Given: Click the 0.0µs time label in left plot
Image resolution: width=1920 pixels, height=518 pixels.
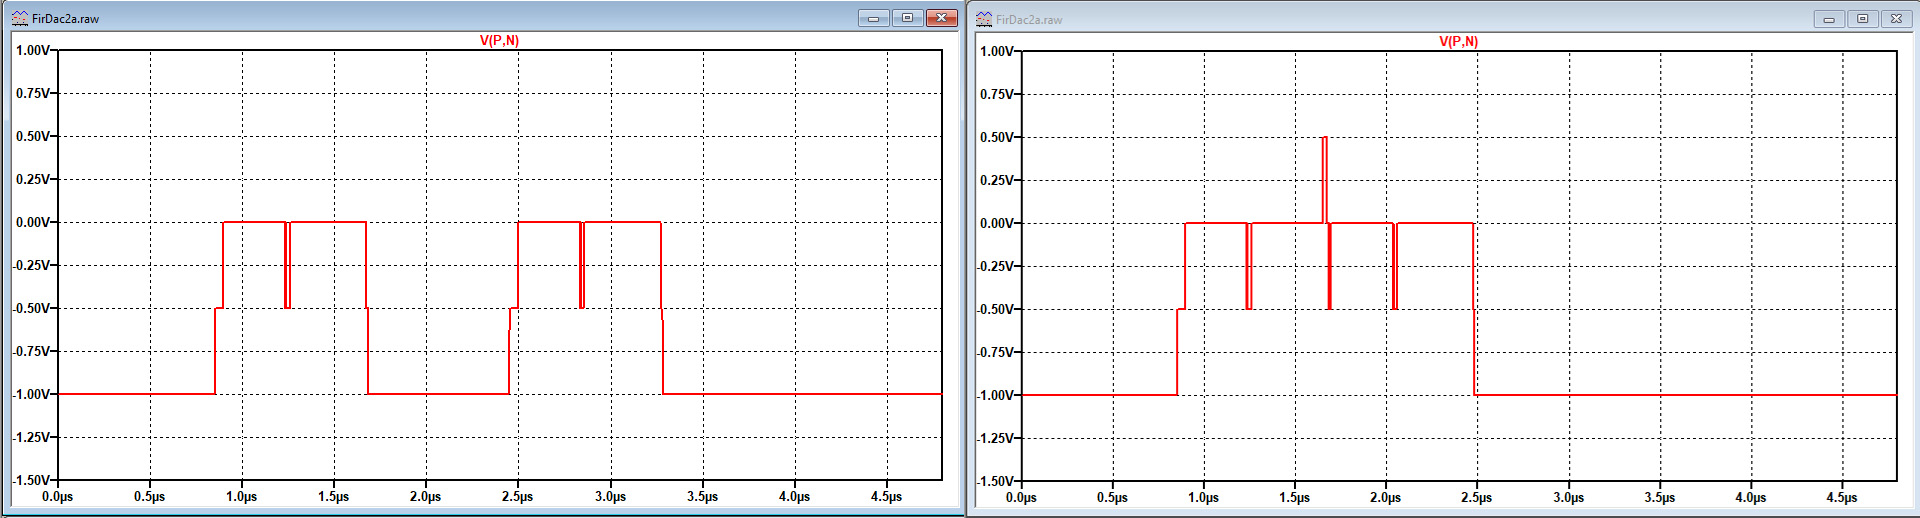Looking at the screenshot, I should click(x=58, y=496).
